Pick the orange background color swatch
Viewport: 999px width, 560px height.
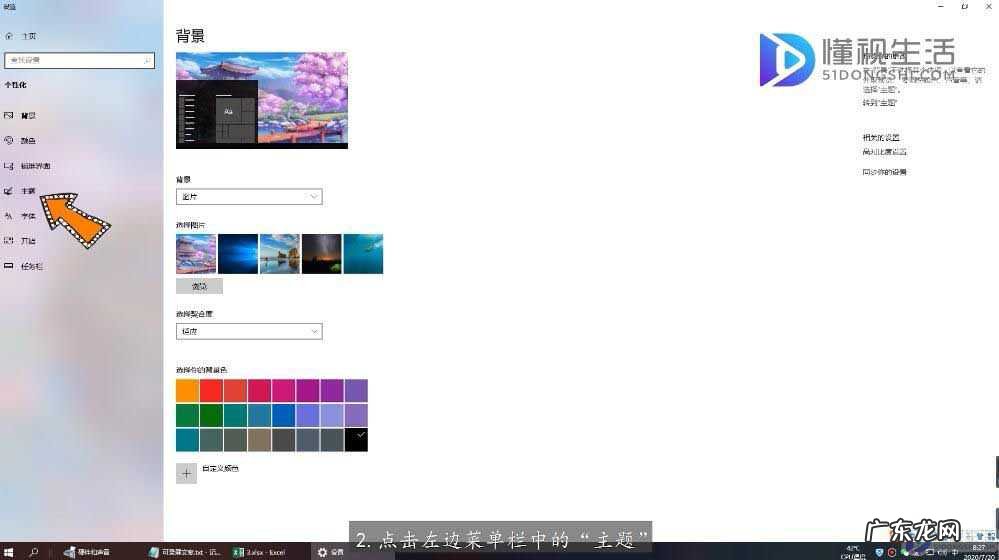(x=187, y=391)
